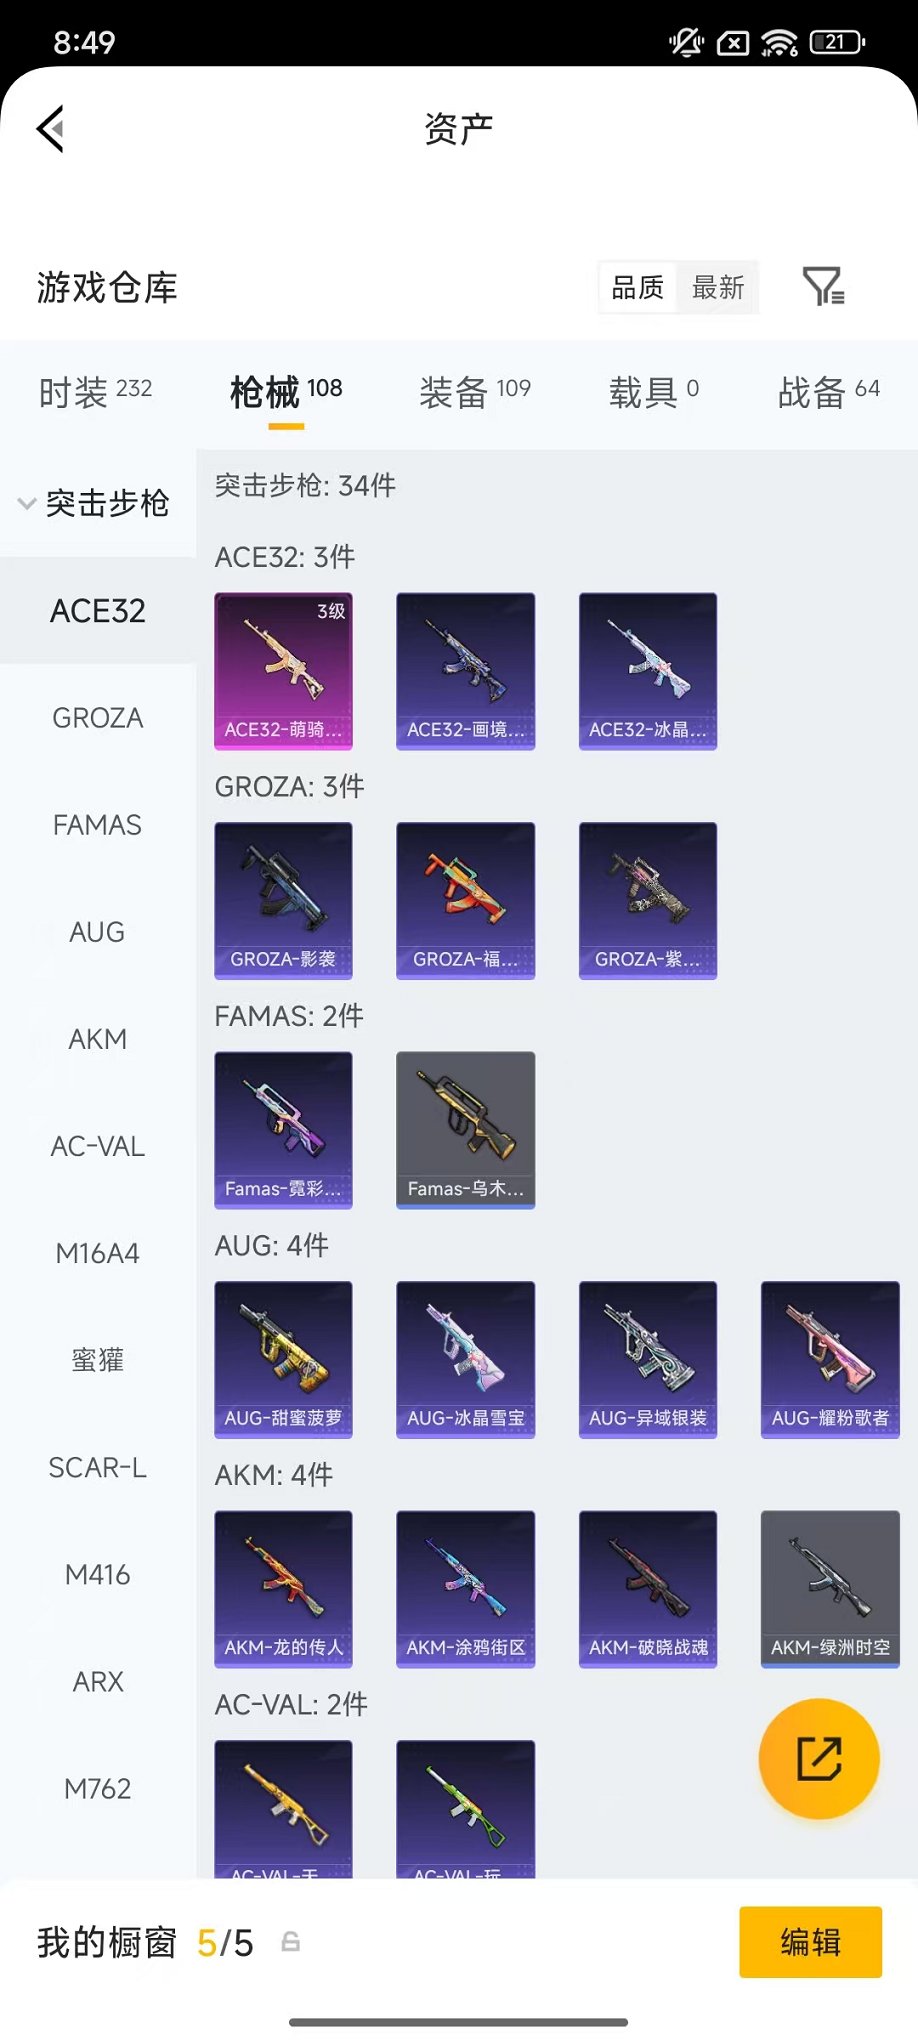Select SCAR-L in the weapon sidebar

click(x=98, y=1468)
